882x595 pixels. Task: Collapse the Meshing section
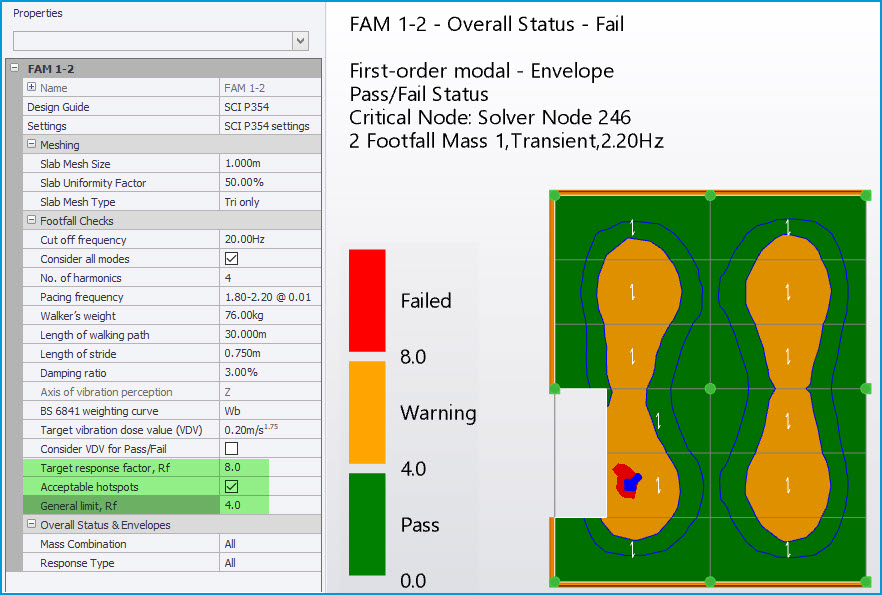[x=32, y=145]
